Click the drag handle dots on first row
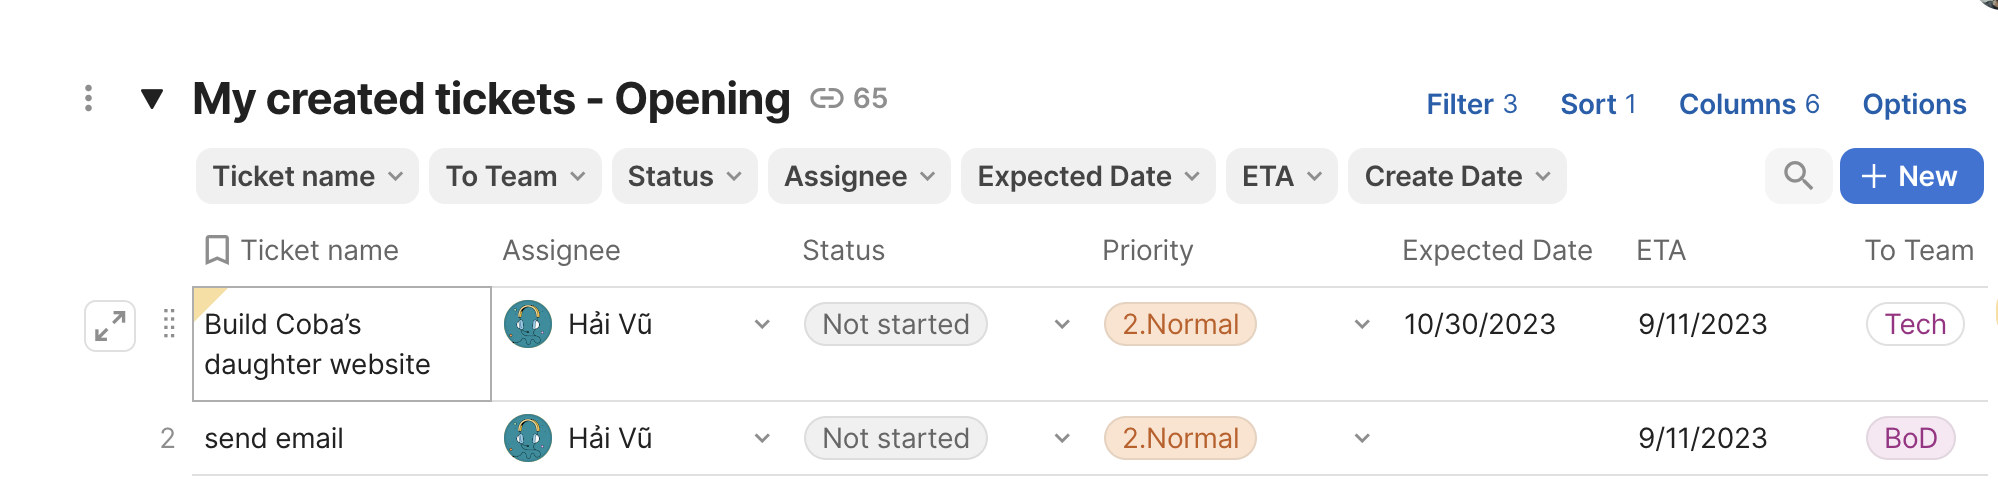Viewport: 1998px width, 488px height. click(169, 324)
